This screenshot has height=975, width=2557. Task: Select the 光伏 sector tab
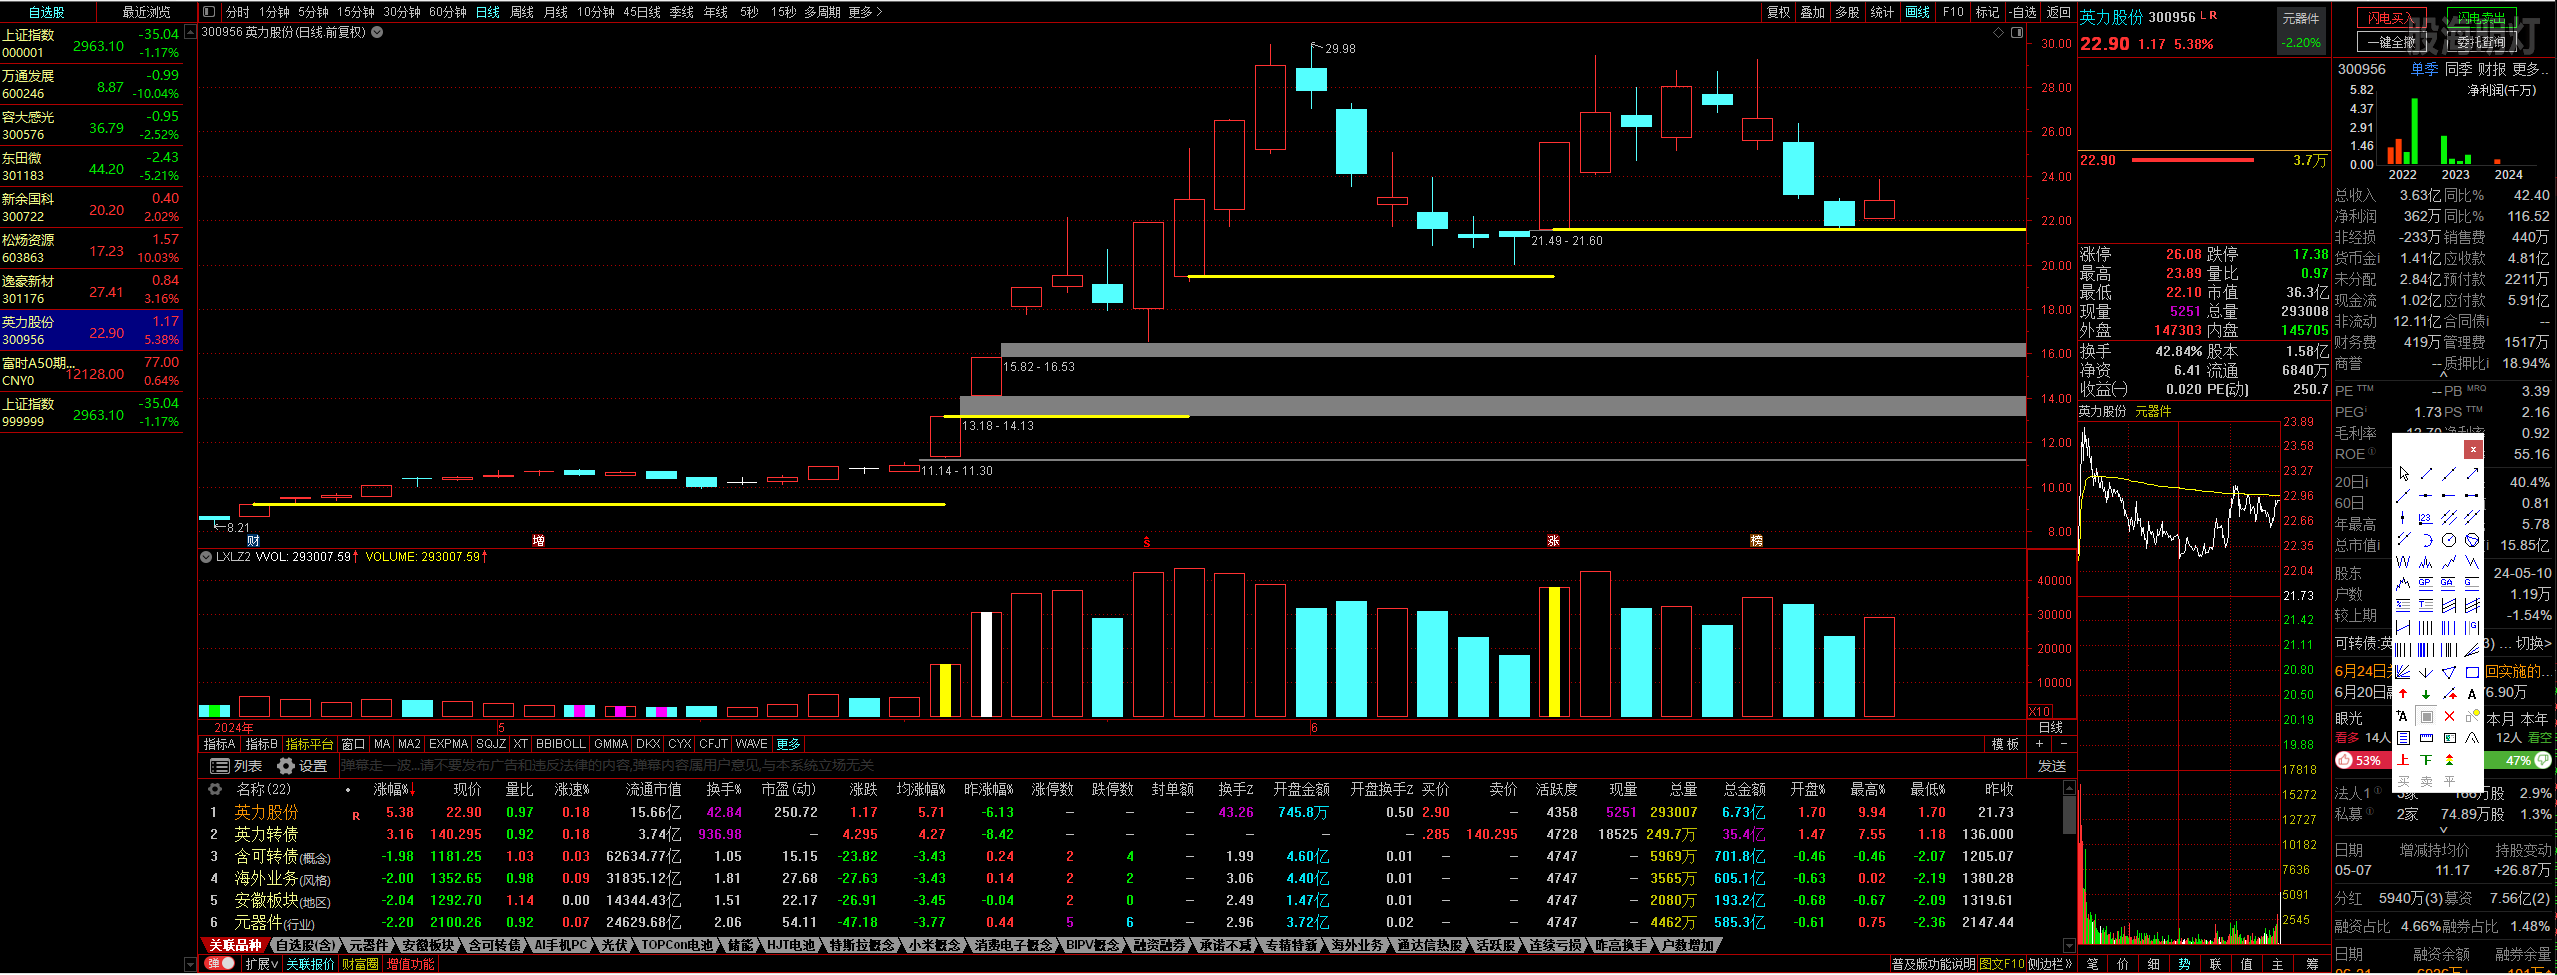[x=613, y=945]
